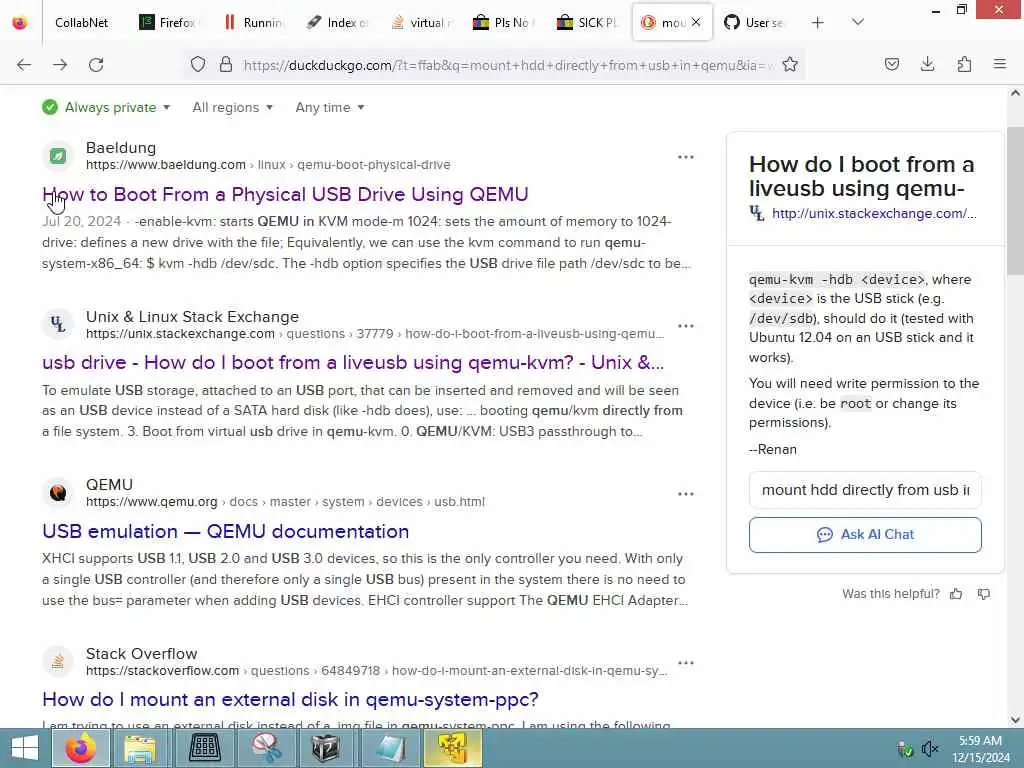
Task: Close the DuckDuckGo search tab
Action: (x=696, y=22)
